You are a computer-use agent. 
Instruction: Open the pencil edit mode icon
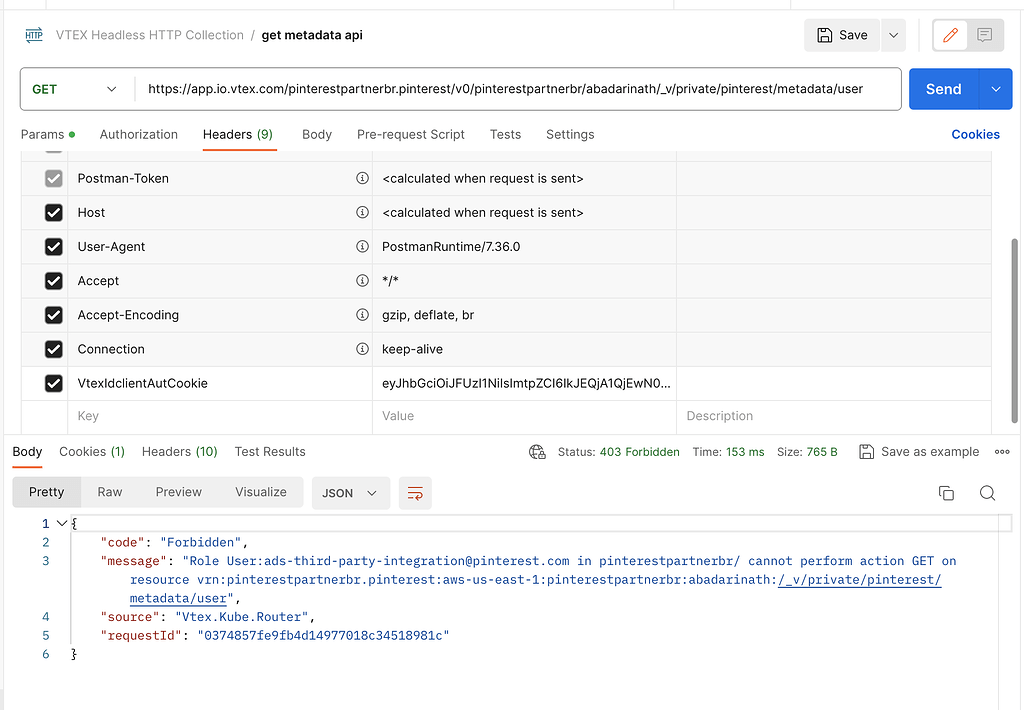[x=950, y=35]
